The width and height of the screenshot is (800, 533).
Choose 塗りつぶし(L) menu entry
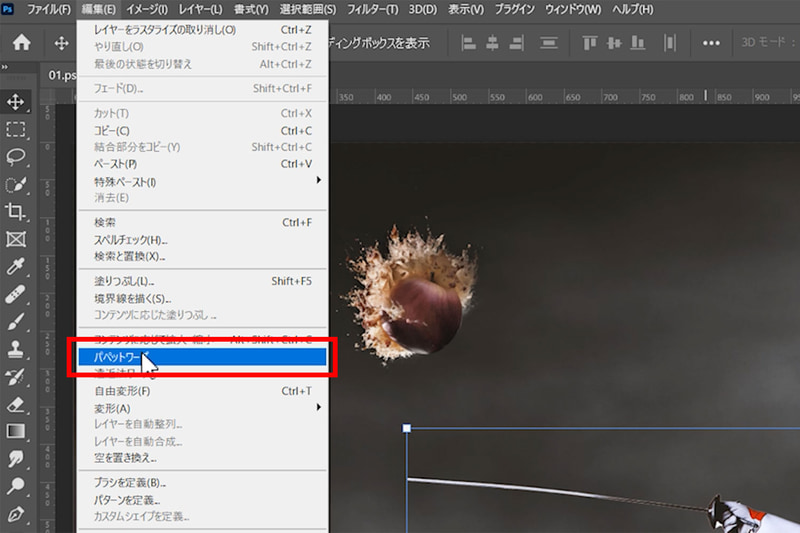pos(202,281)
